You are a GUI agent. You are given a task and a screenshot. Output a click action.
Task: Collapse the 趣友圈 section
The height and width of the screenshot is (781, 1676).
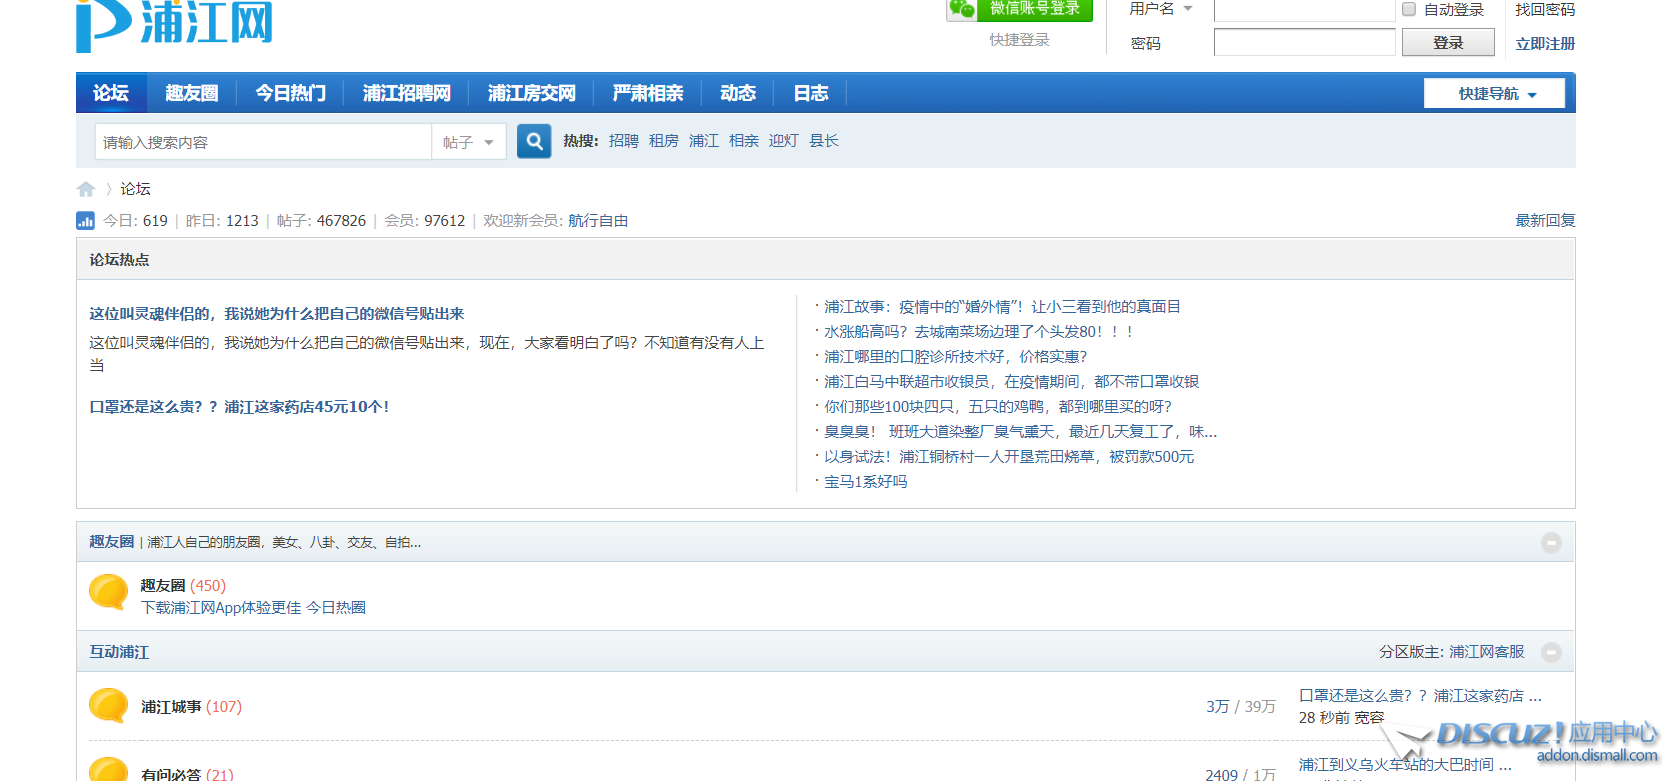[x=1551, y=543]
